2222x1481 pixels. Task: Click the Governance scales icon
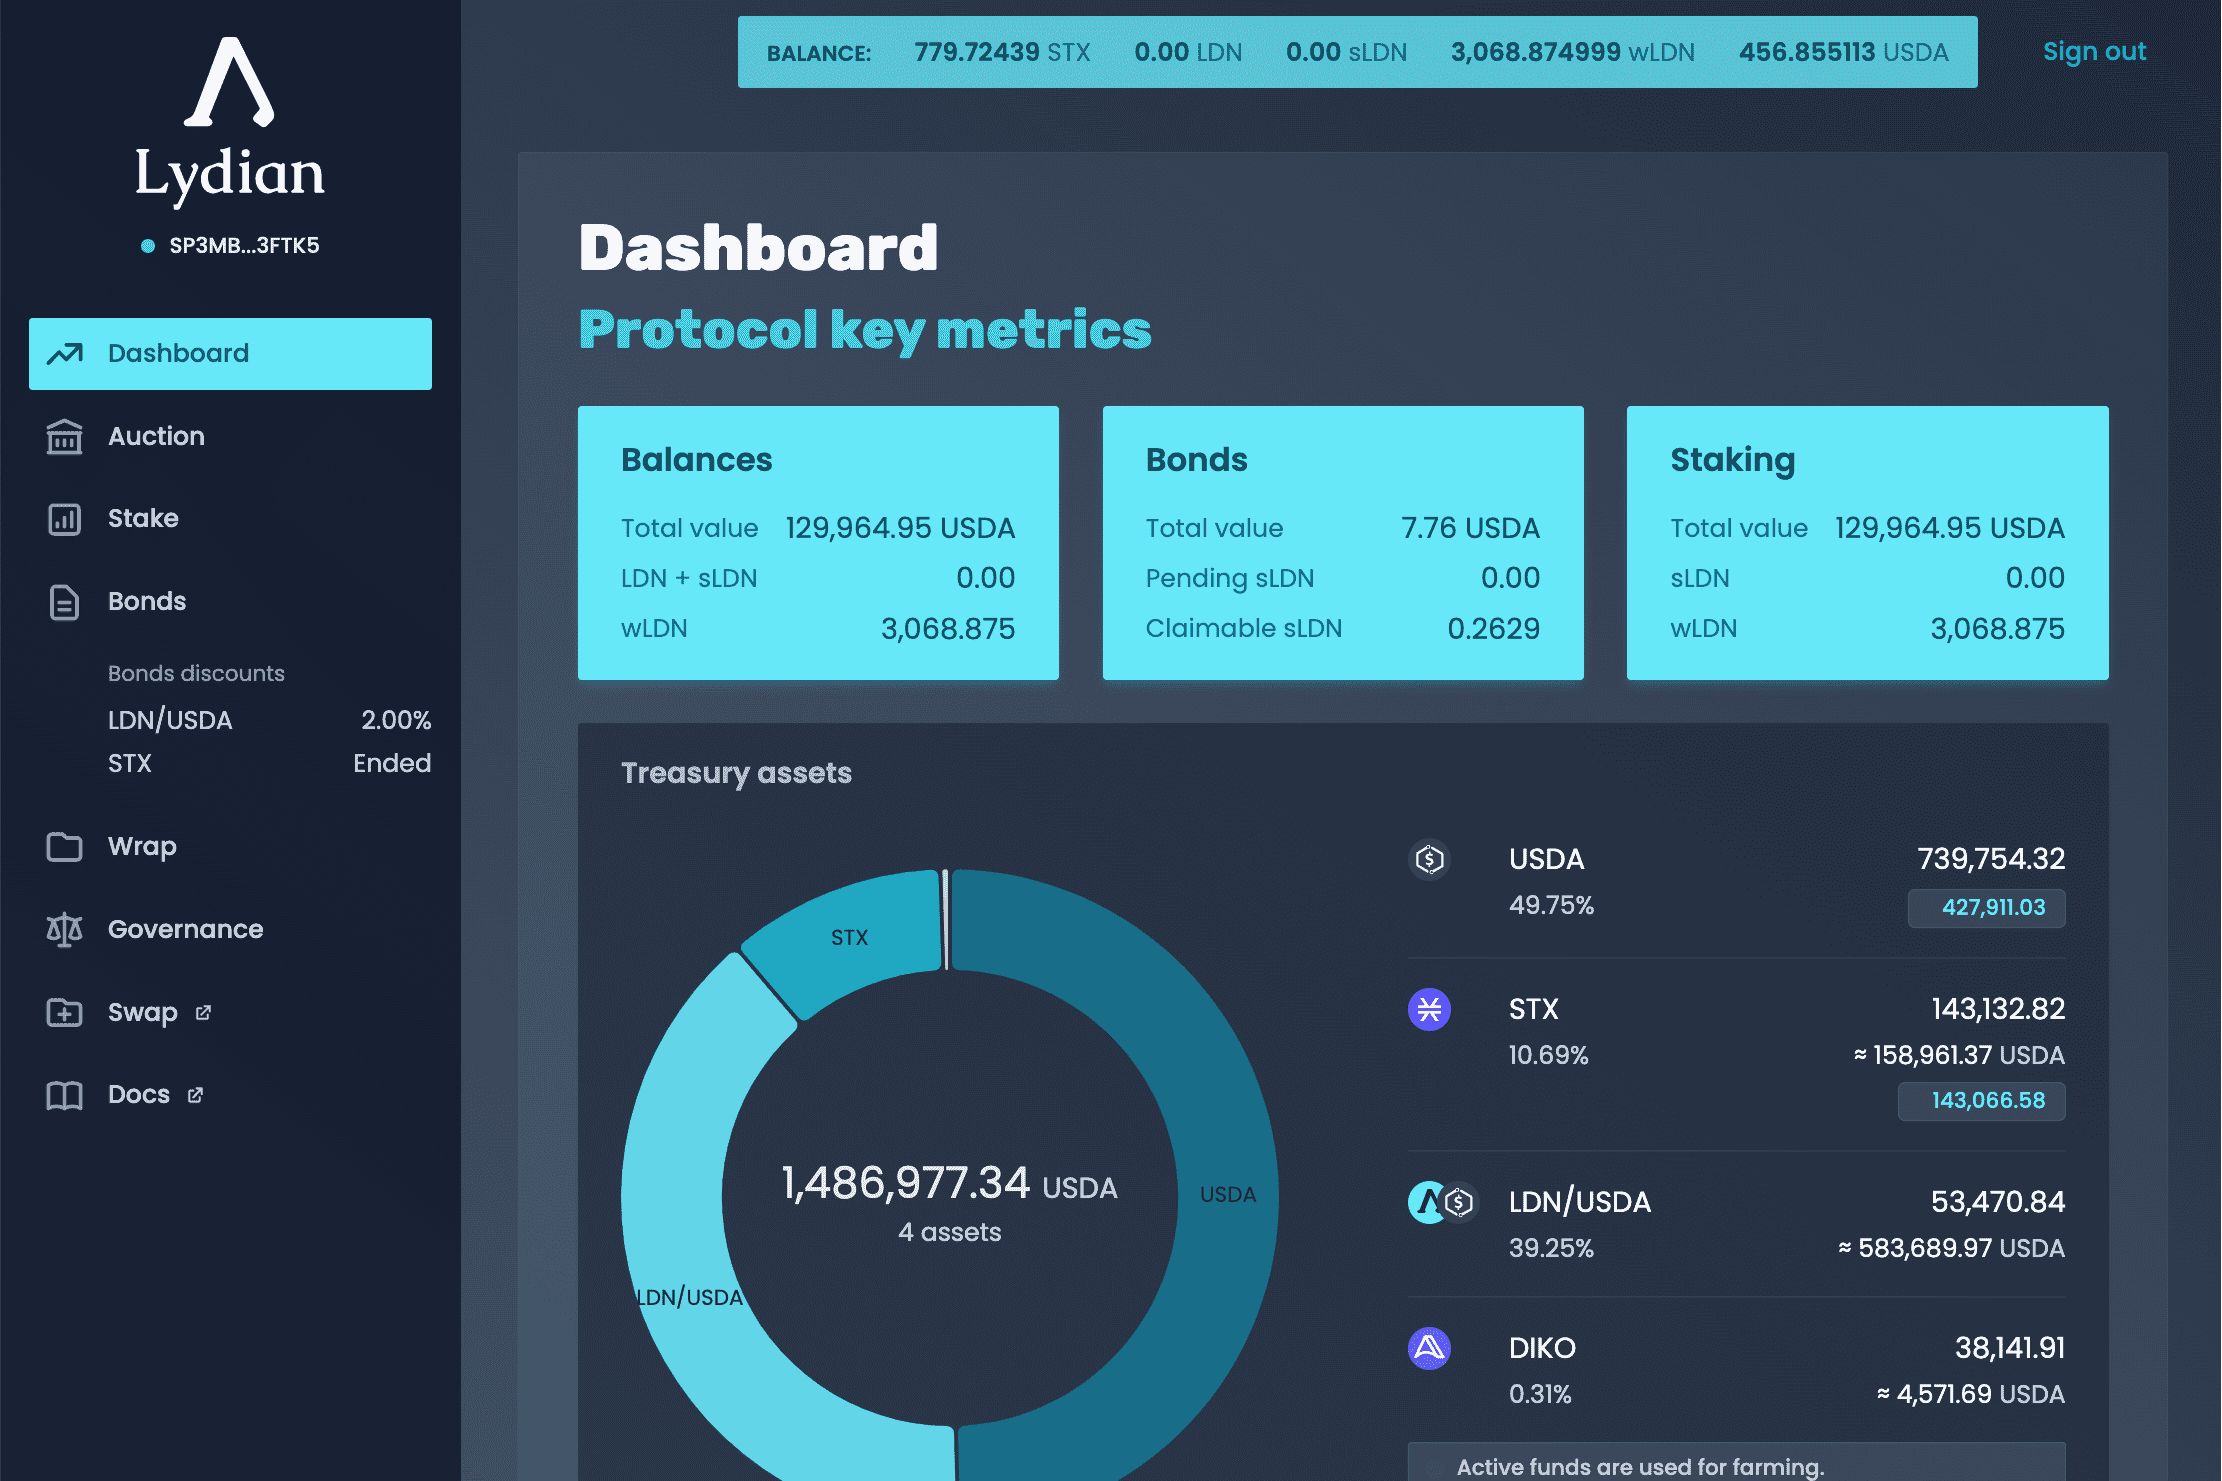(64, 929)
